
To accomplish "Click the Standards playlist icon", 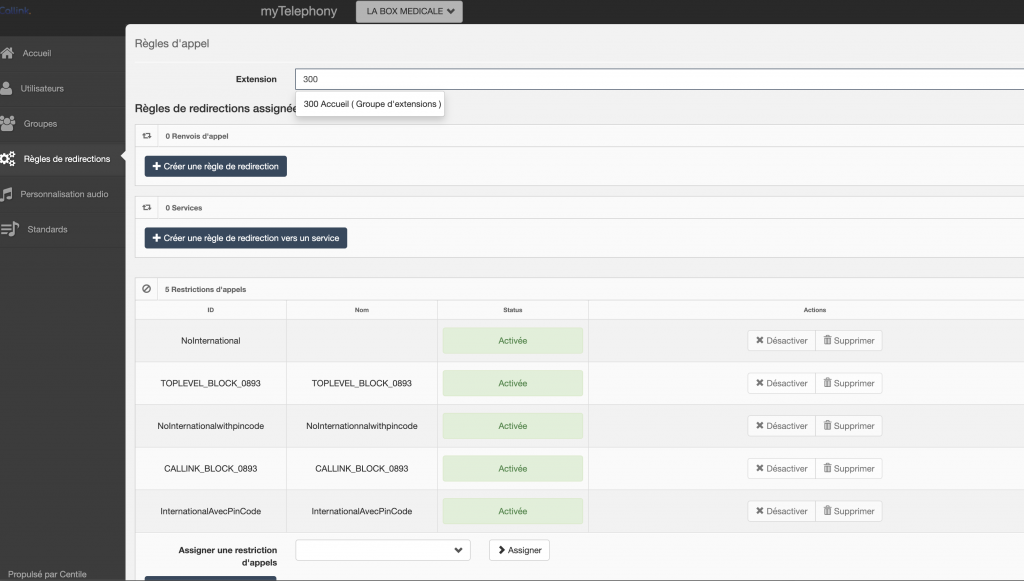I will point(10,229).
